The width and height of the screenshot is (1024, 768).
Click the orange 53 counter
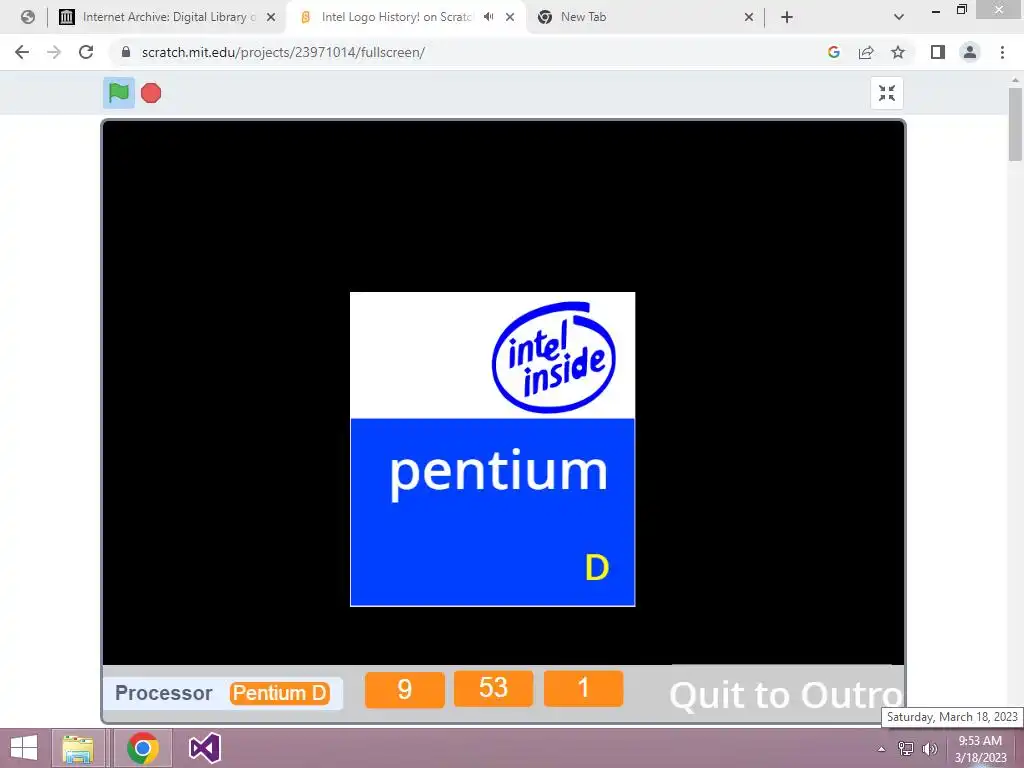click(493, 688)
